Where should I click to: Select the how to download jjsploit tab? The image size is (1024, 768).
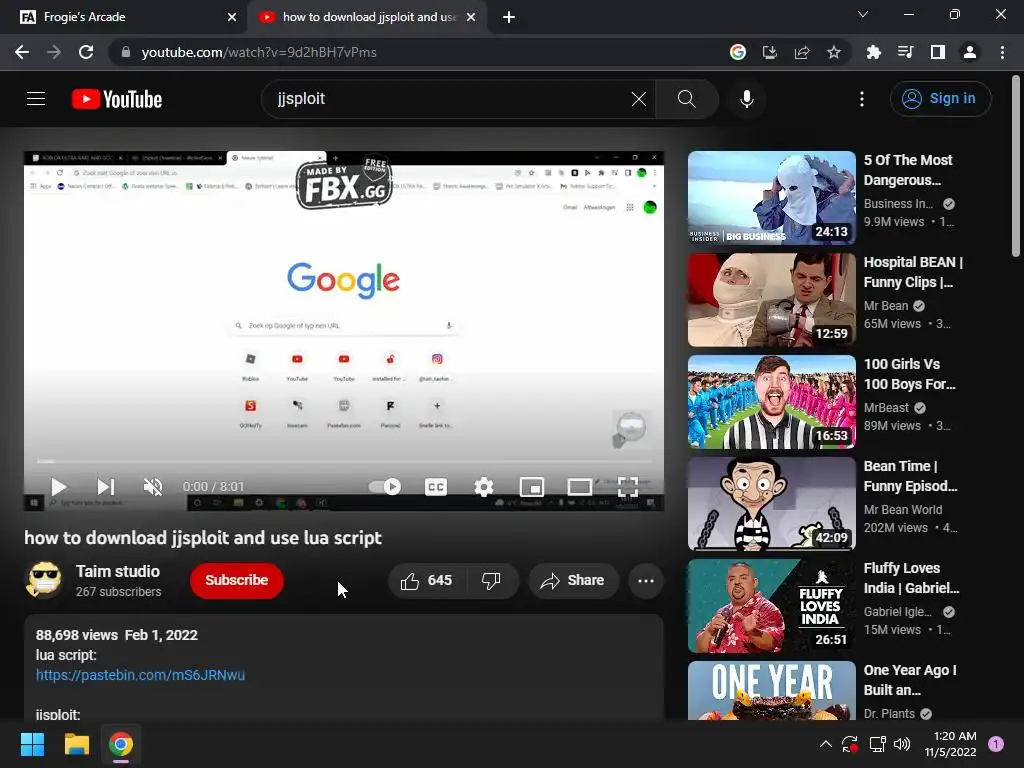(x=366, y=17)
